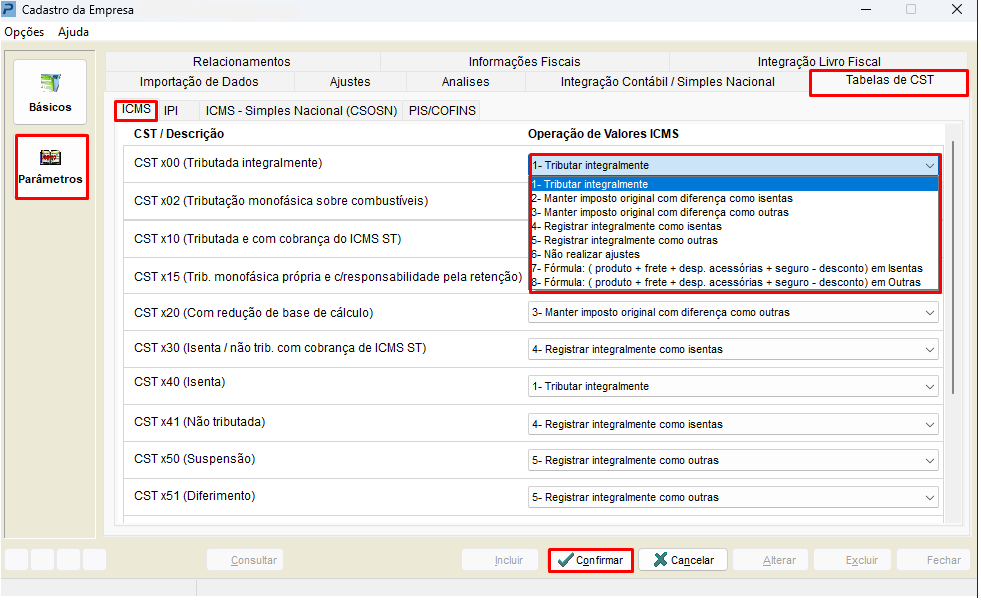Open the PIS/COFINS sub-tab

pyautogui.click(x=442, y=111)
